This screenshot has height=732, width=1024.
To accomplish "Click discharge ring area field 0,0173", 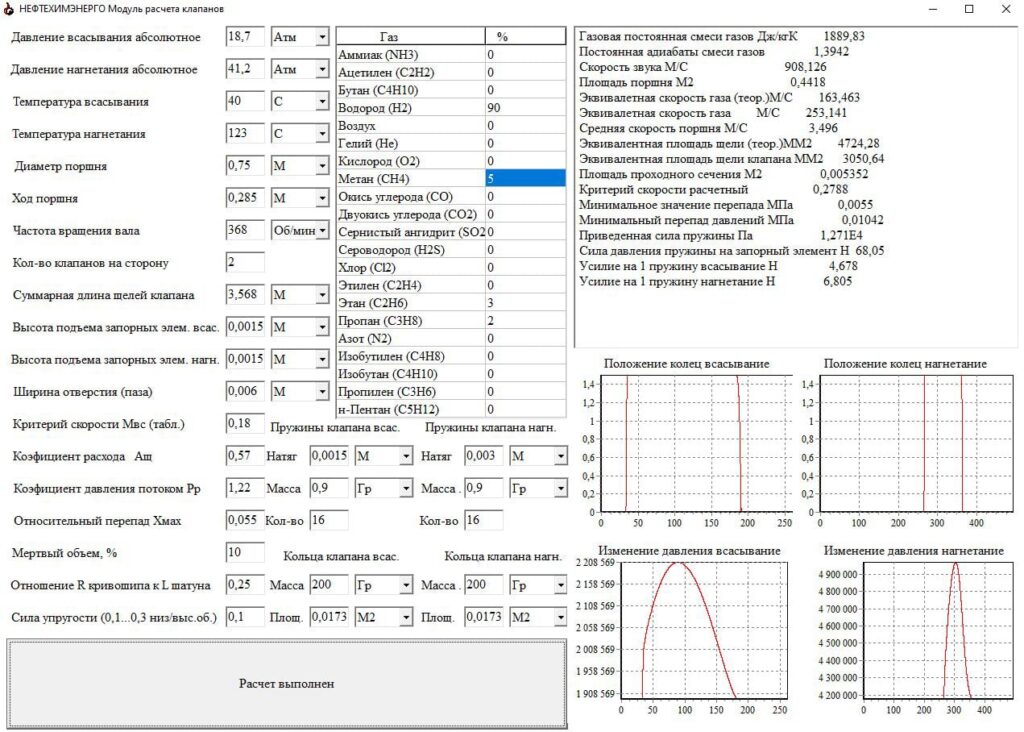I will point(484,616).
